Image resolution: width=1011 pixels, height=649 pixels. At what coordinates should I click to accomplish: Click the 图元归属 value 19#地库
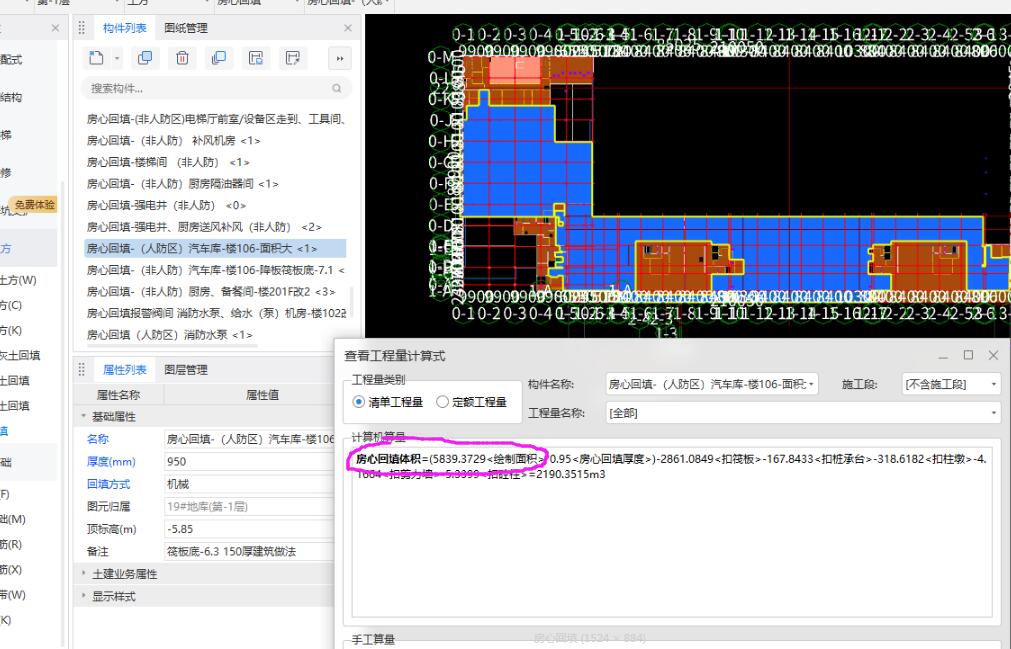pos(250,507)
